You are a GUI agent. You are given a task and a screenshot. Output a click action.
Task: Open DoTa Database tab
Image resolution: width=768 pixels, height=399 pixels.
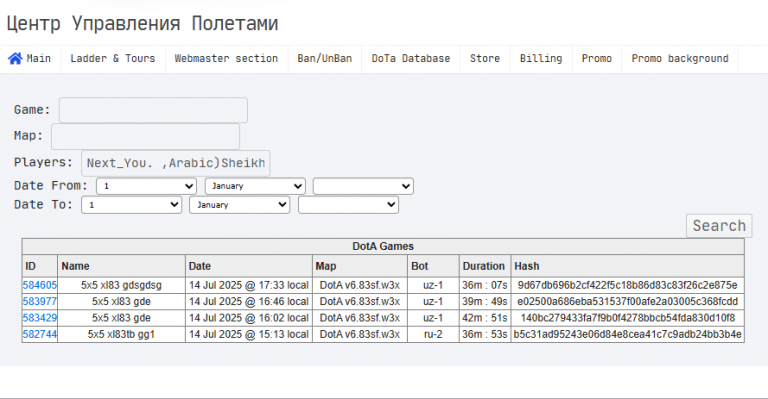(410, 59)
